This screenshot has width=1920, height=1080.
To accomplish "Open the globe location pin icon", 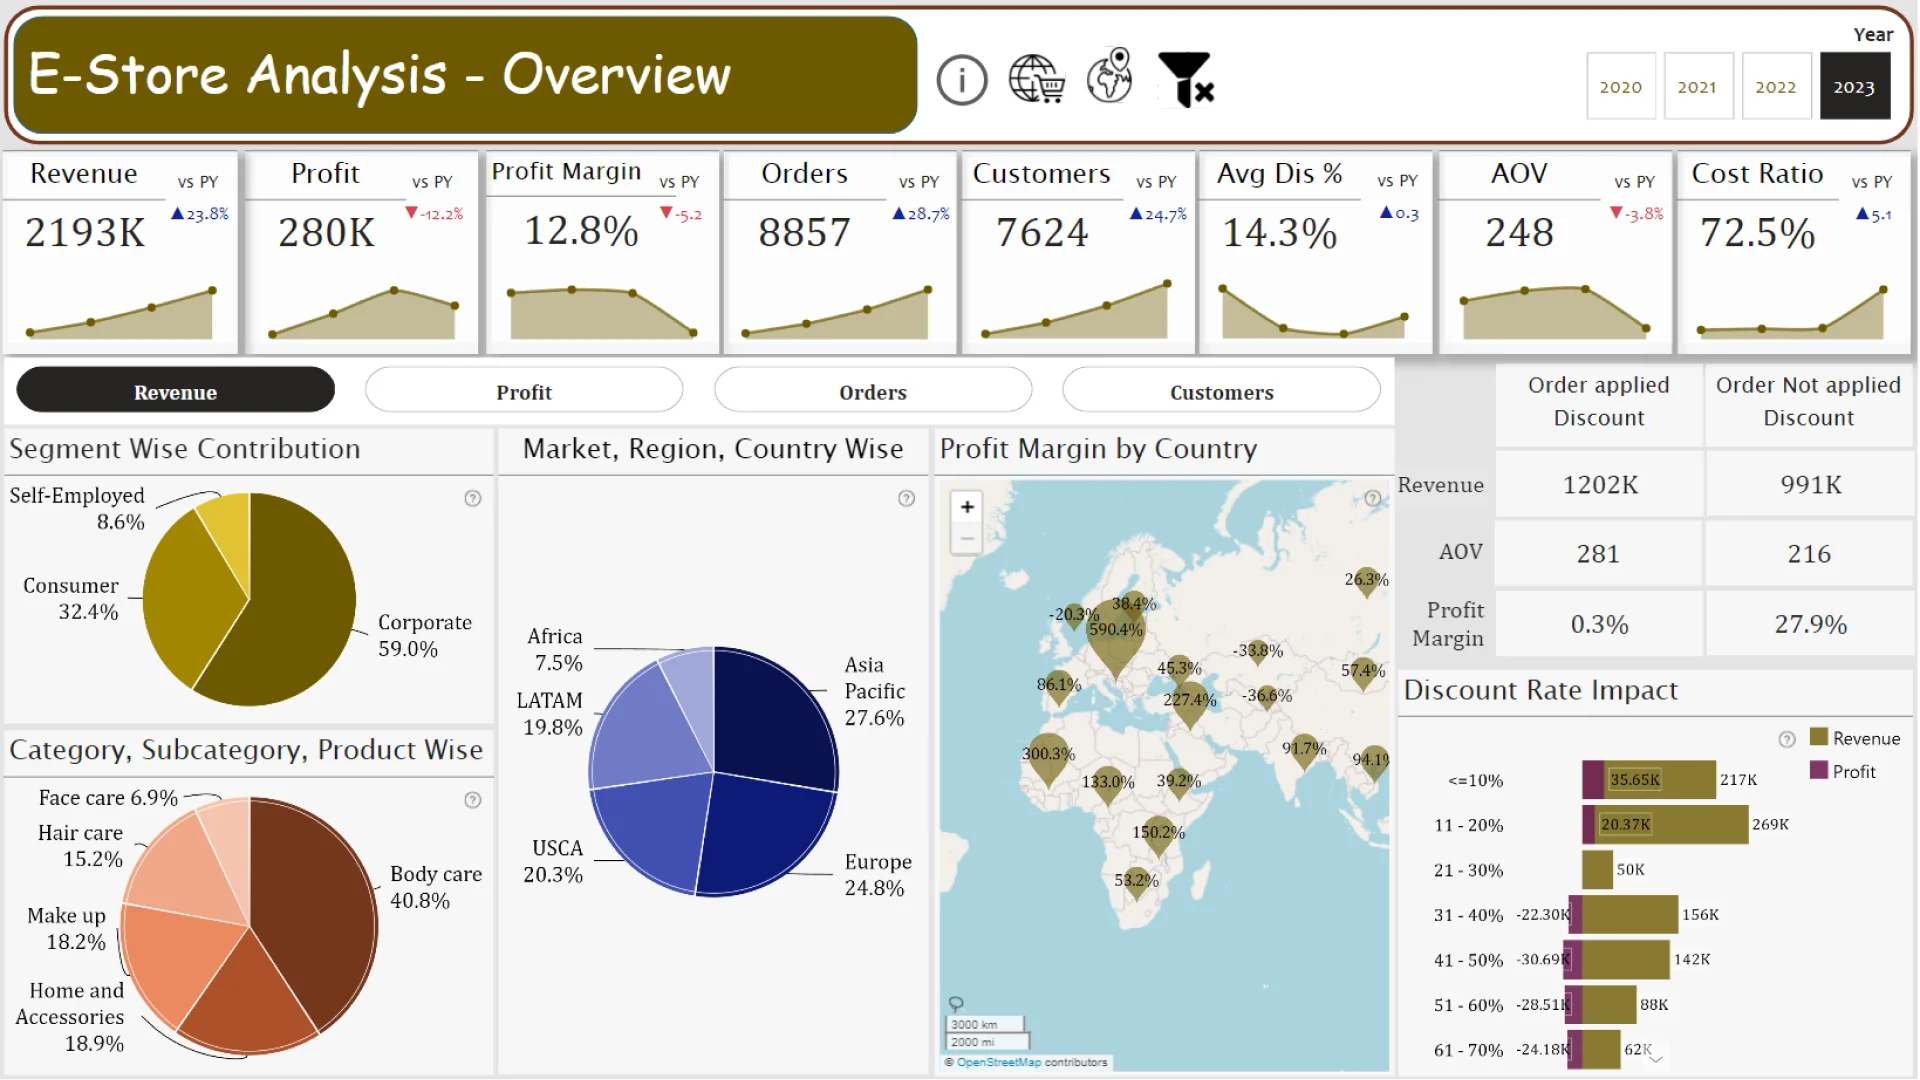I will pos(1110,76).
